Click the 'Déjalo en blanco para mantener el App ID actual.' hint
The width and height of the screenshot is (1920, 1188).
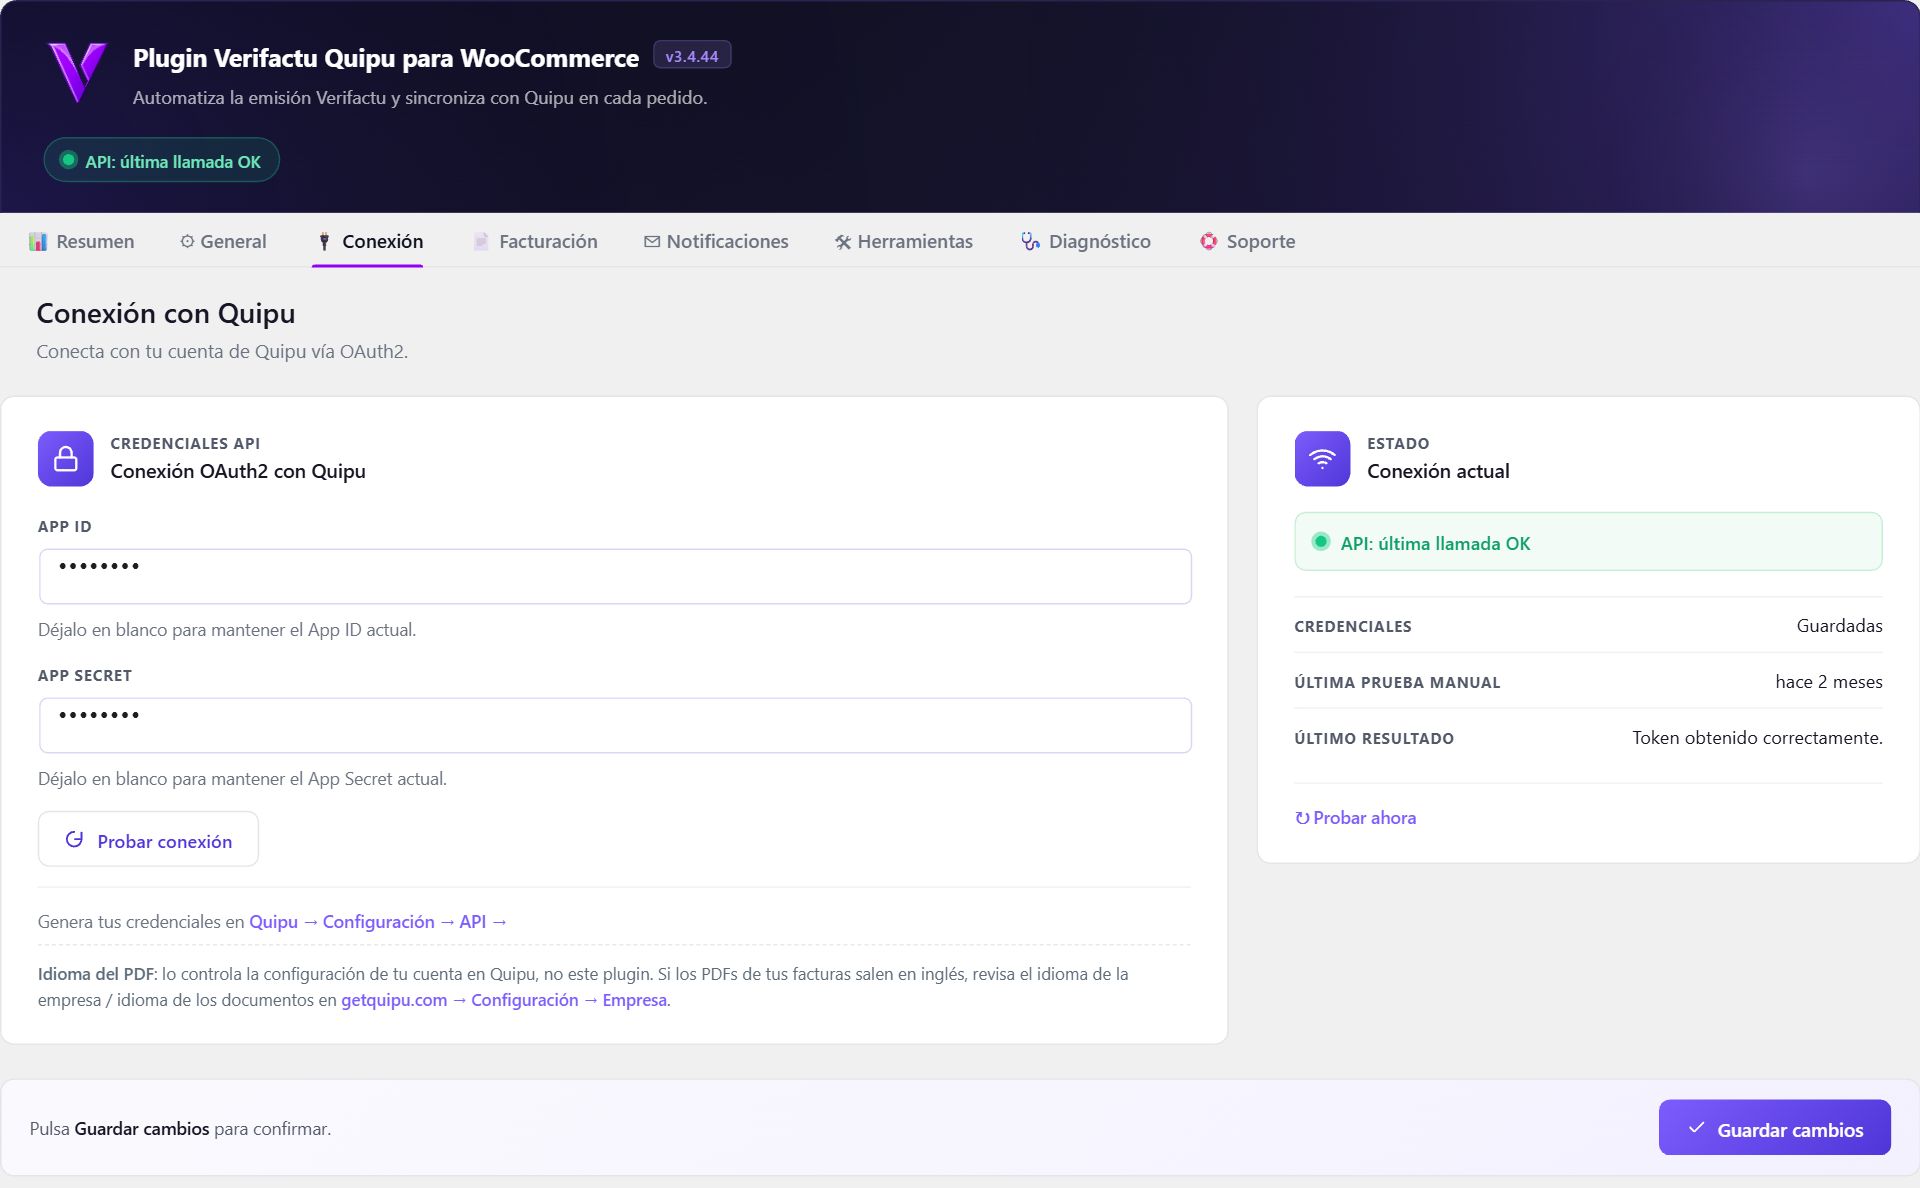[227, 629]
